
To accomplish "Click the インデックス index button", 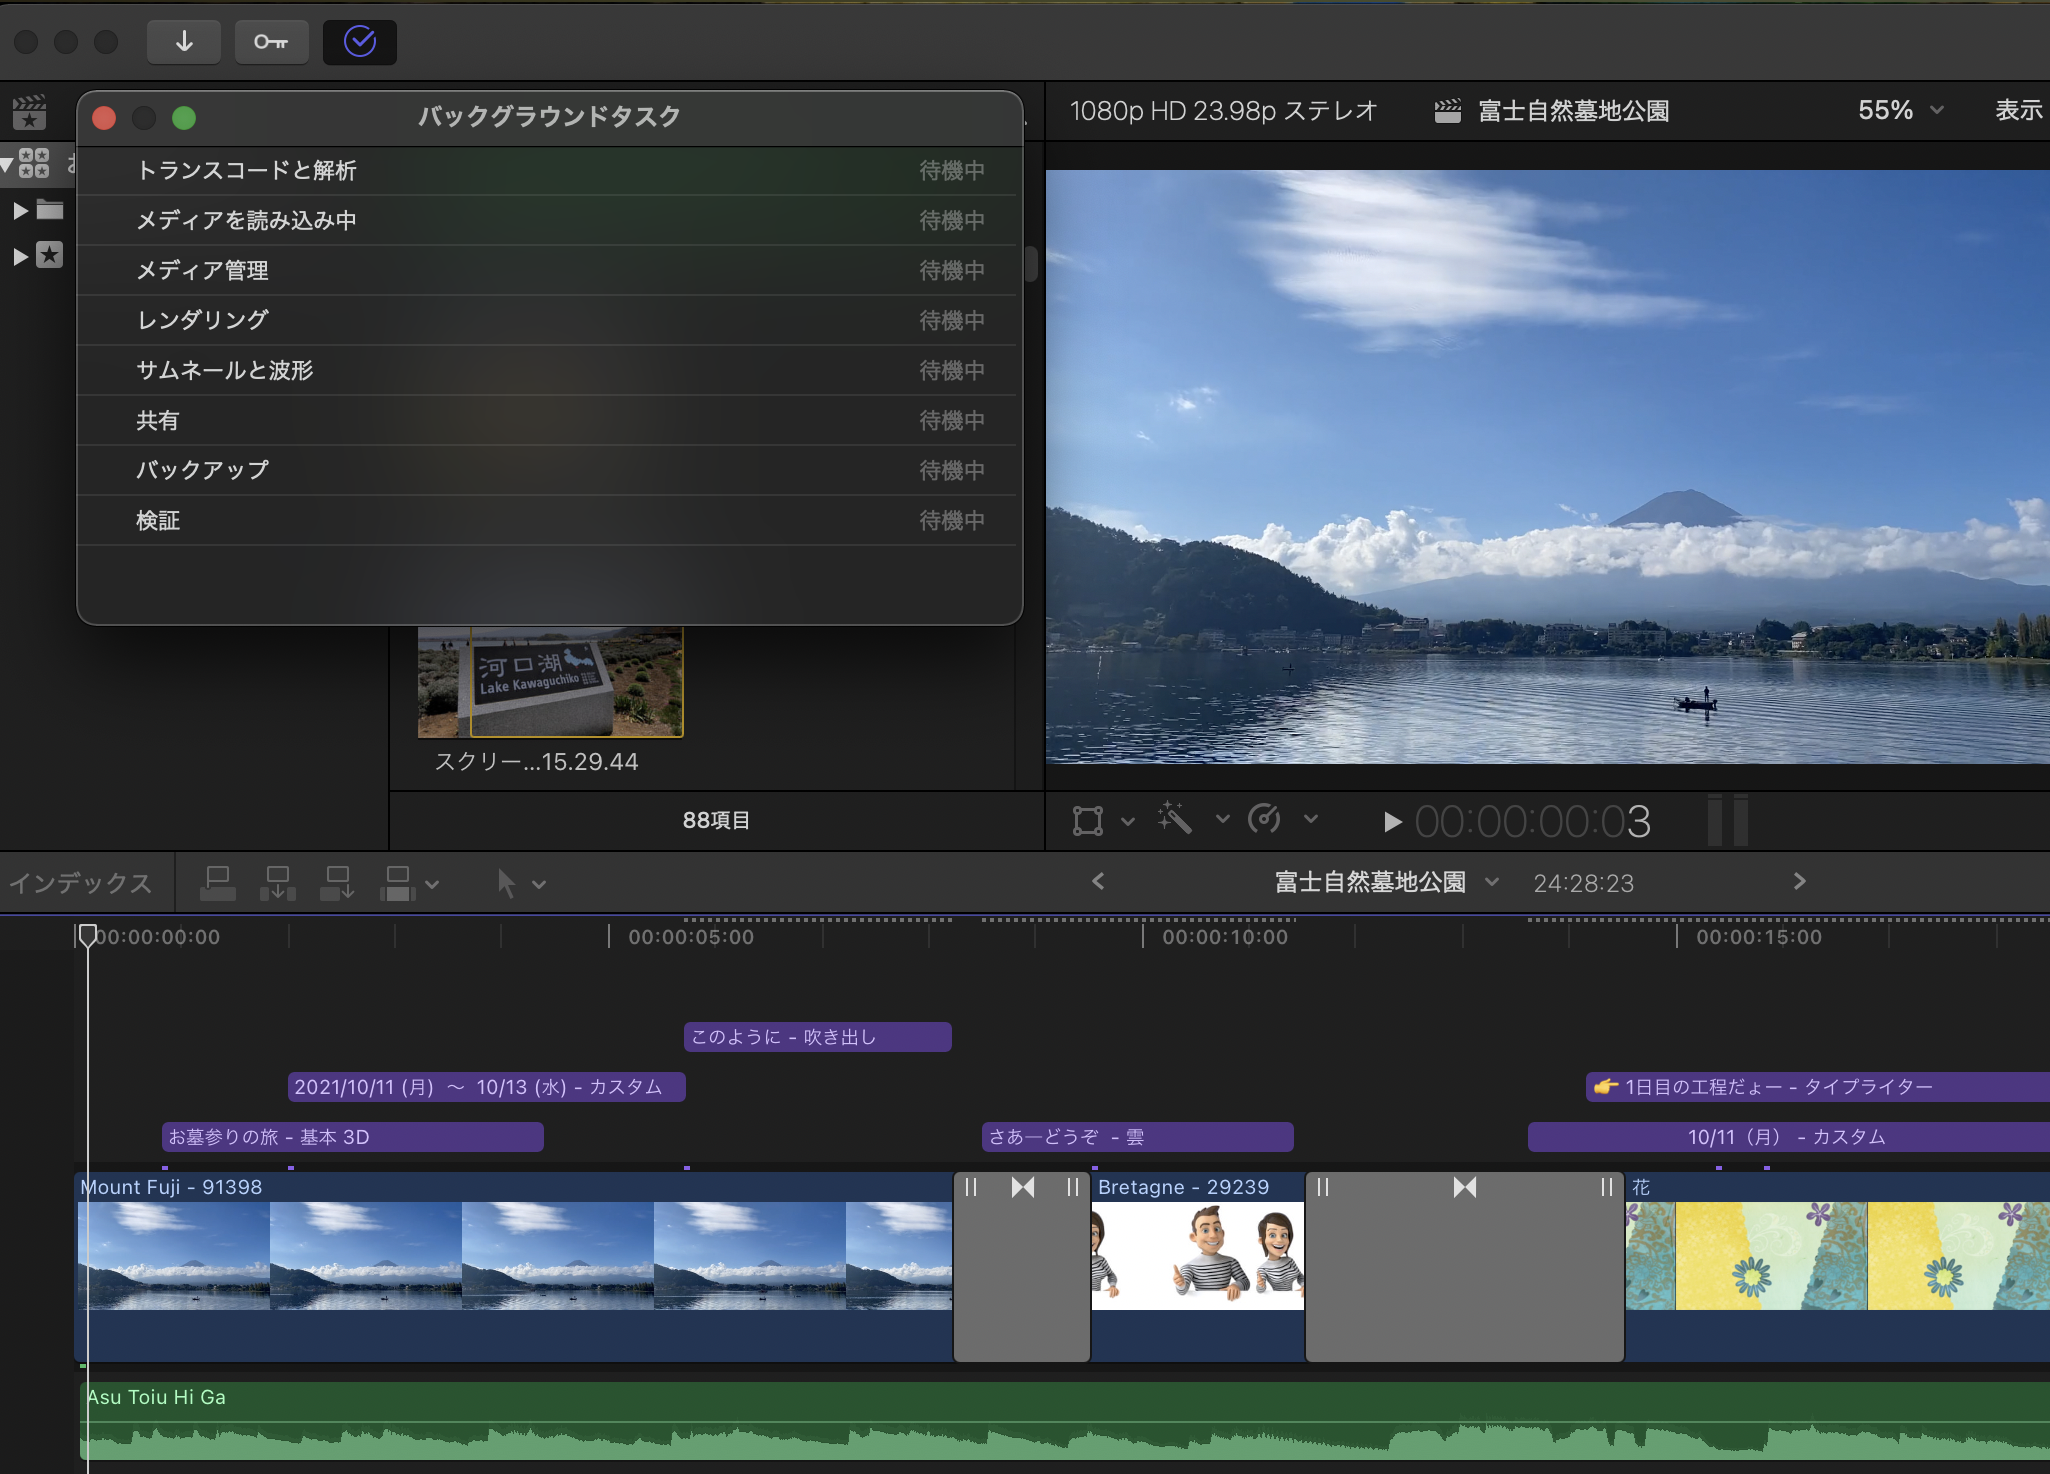I will (80, 883).
